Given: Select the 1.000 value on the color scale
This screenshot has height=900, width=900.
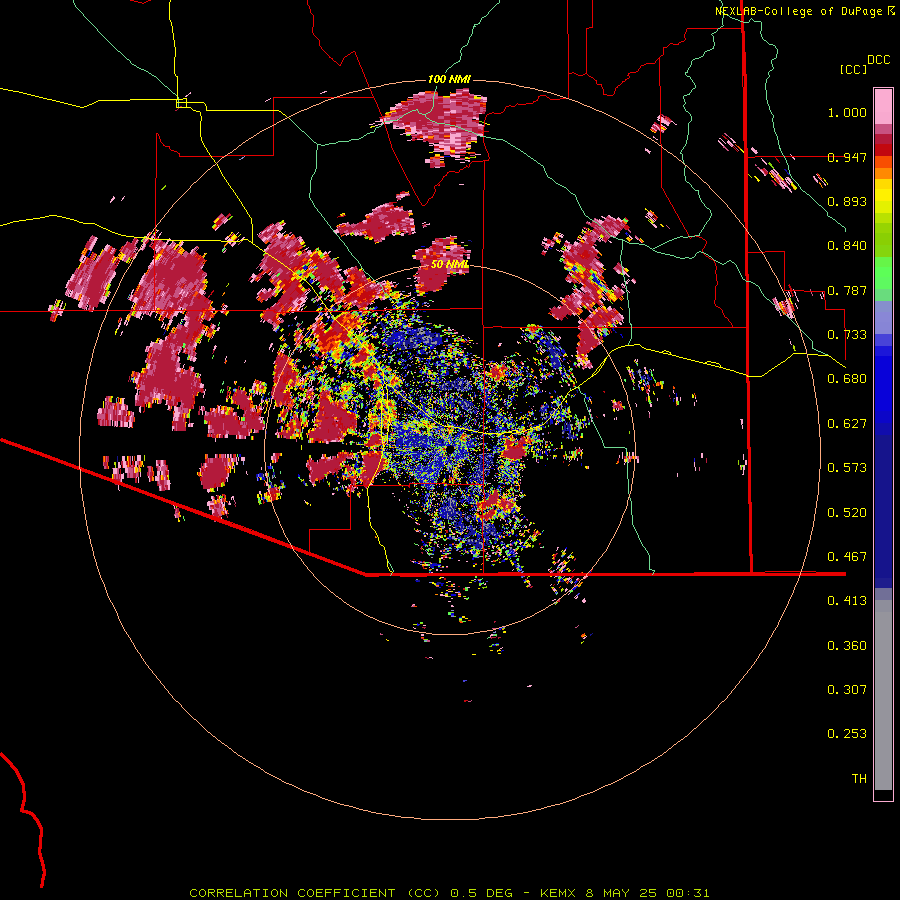Looking at the screenshot, I should [847, 112].
